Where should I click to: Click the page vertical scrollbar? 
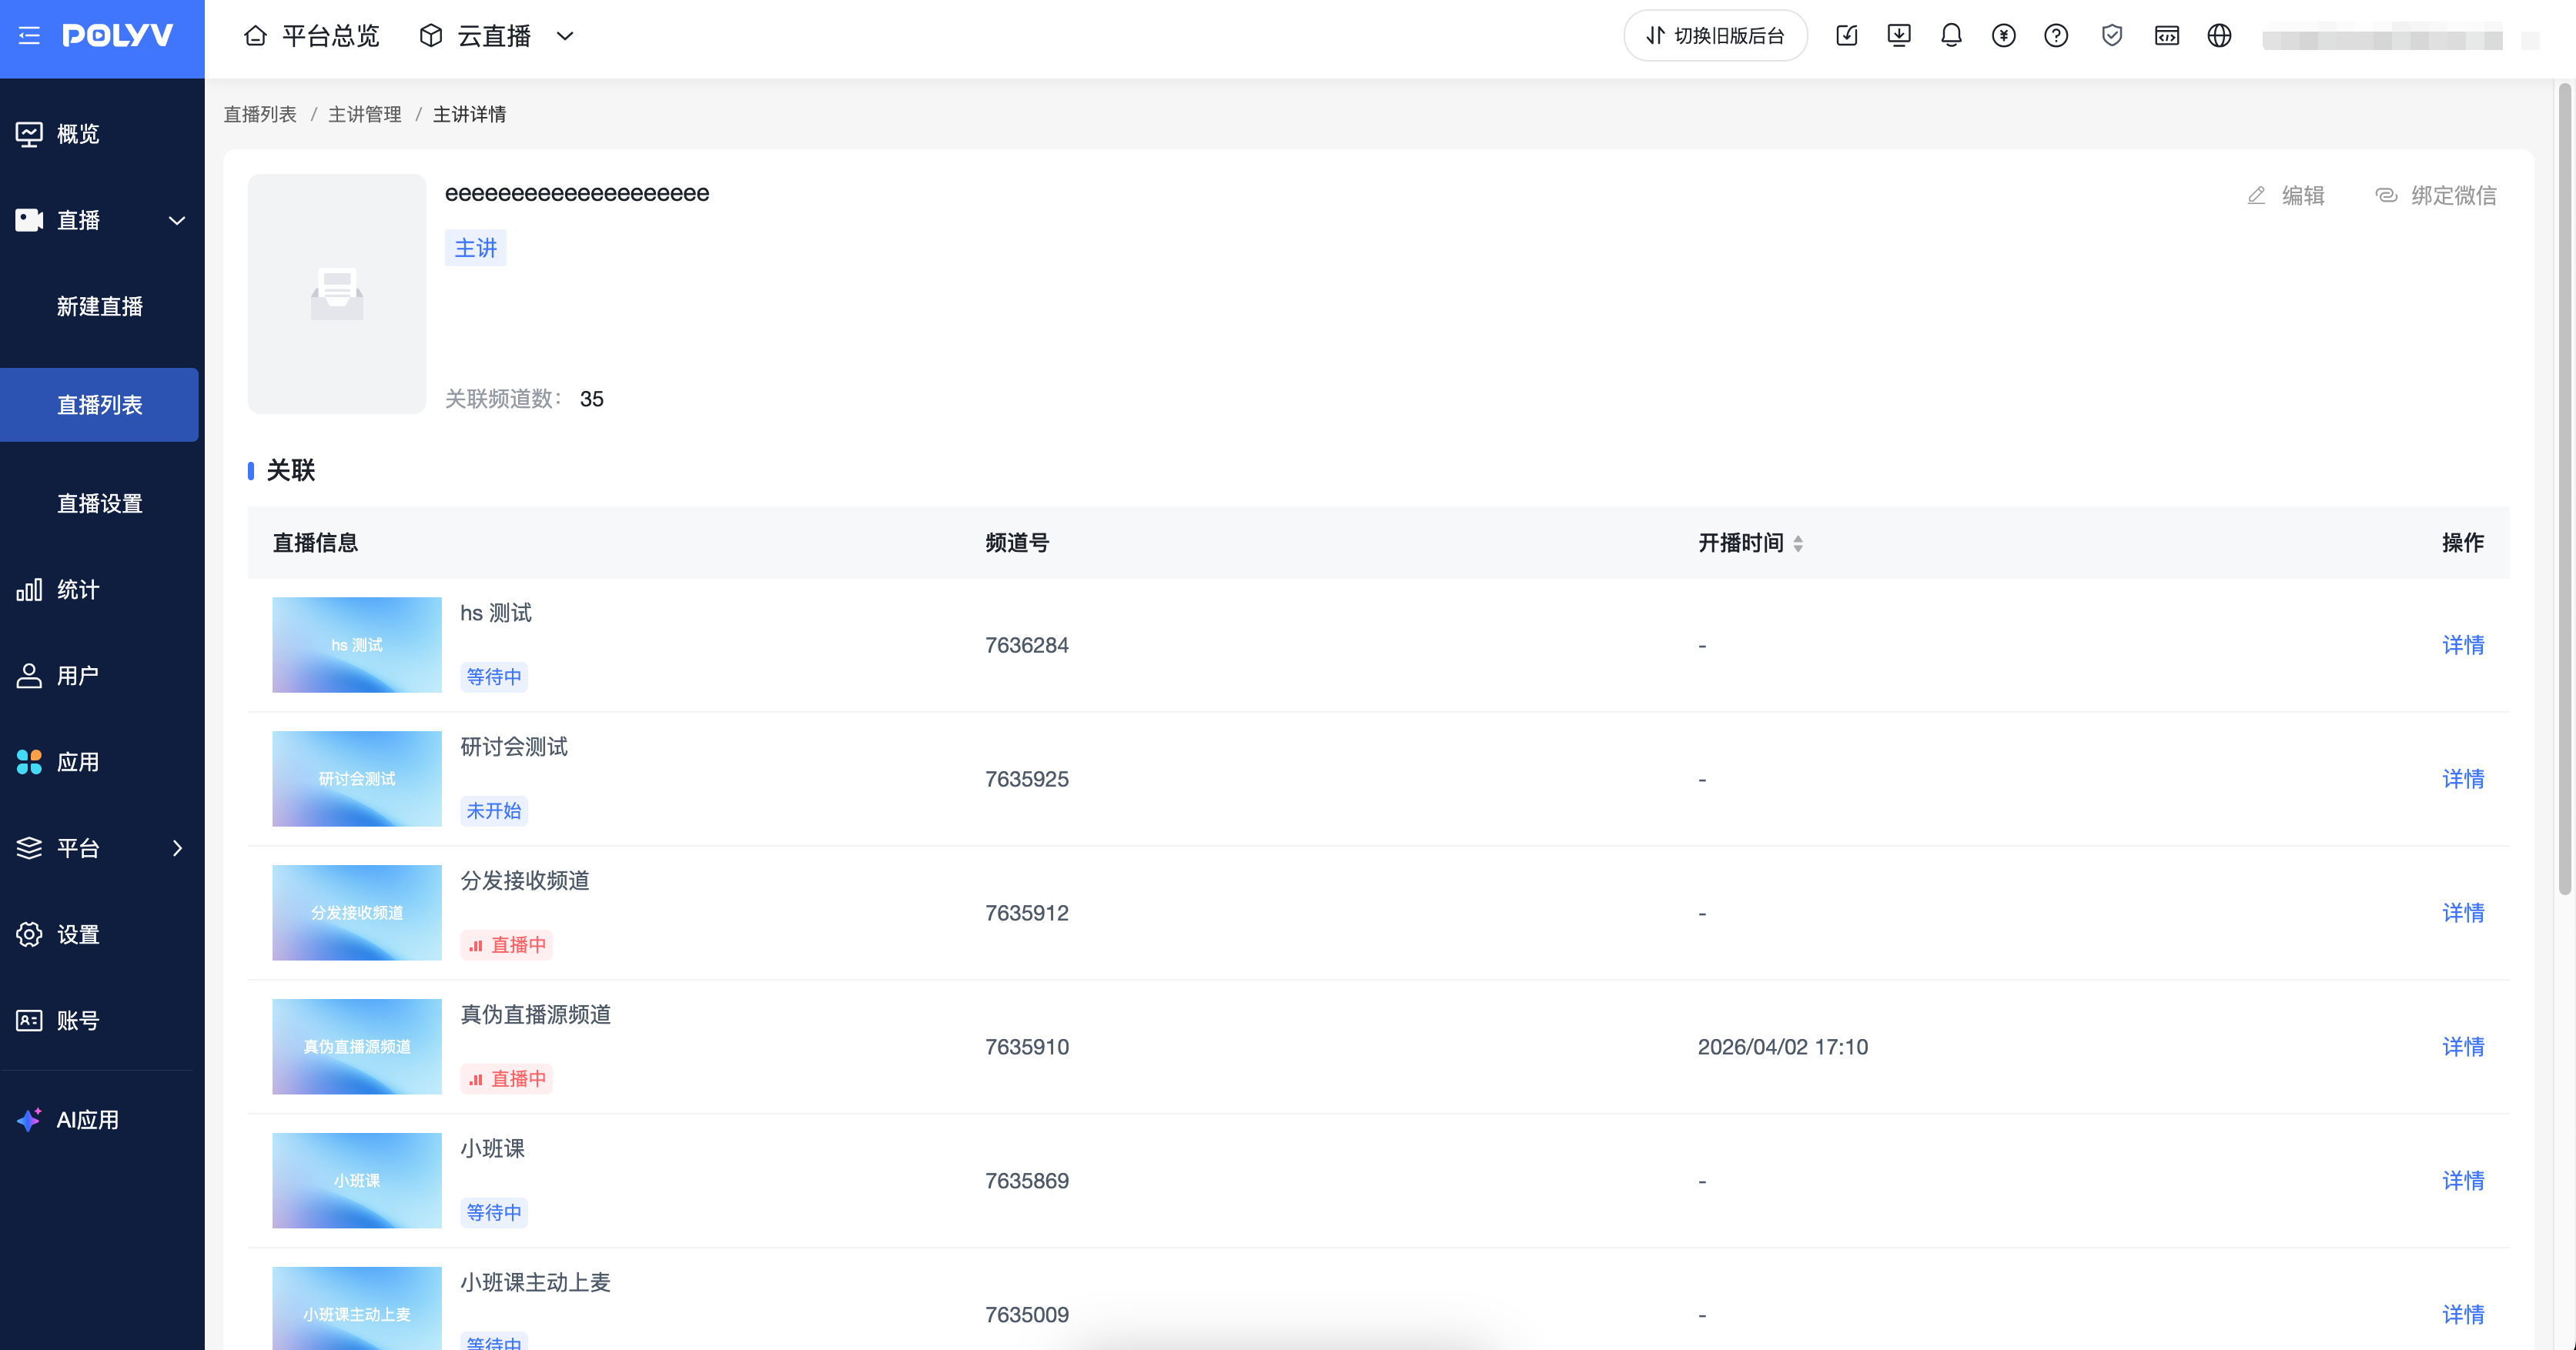coord(2564,490)
